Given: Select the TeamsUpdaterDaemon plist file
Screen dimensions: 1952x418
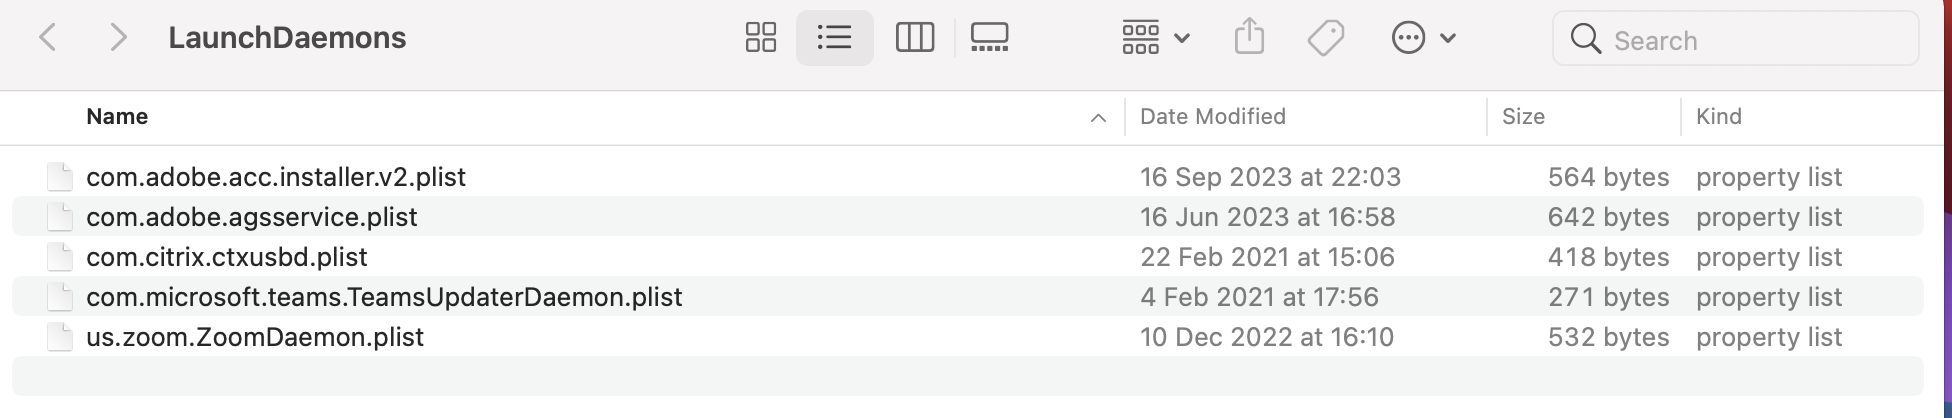Looking at the screenshot, I should pyautogui.click(x=384, y=297).
